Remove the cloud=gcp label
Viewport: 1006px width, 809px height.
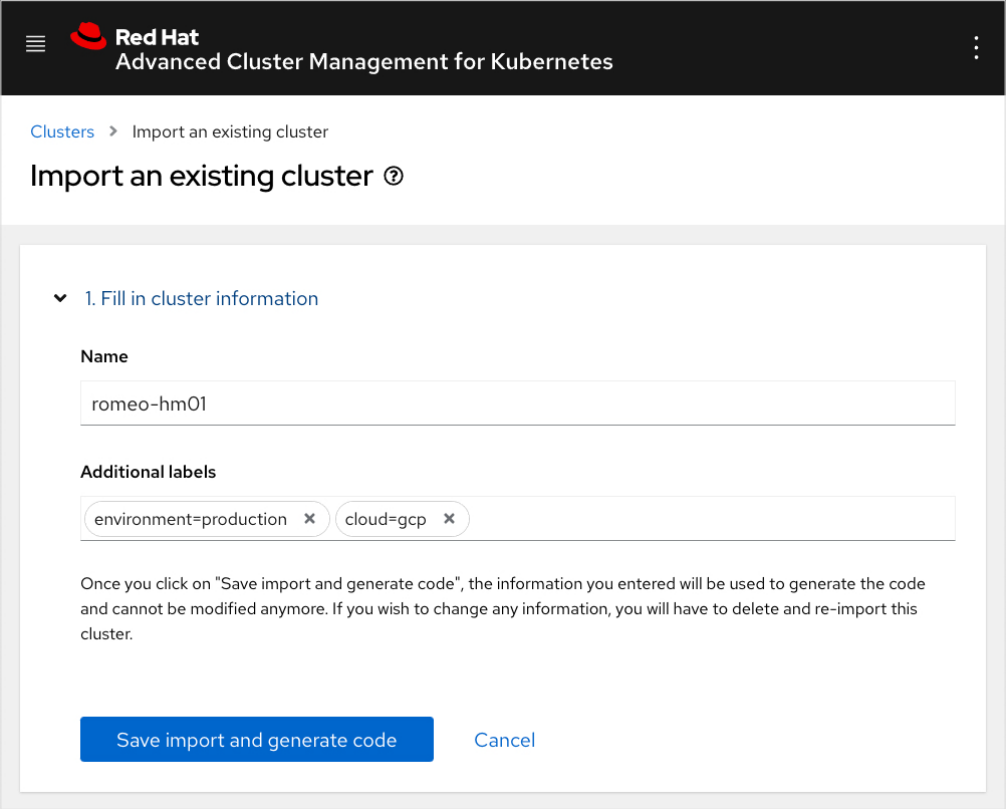click(449, 518)
